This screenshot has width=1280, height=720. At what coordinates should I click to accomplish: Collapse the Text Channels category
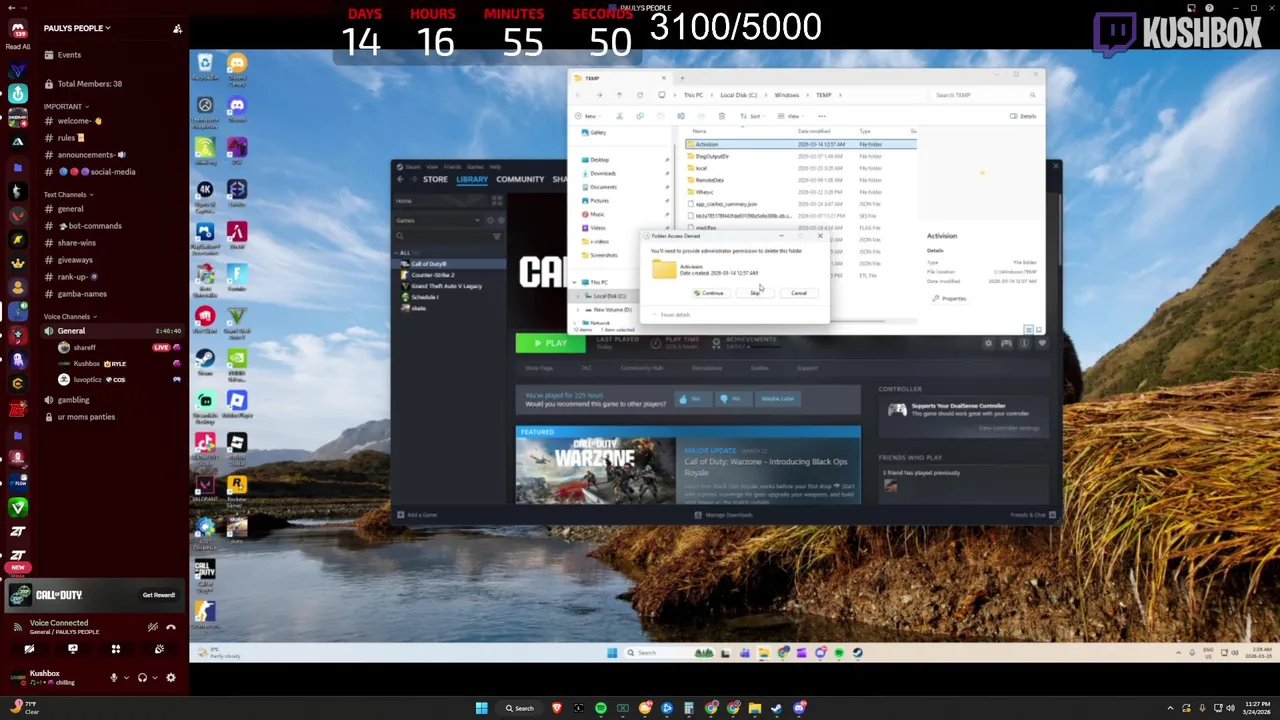point(68,194)
